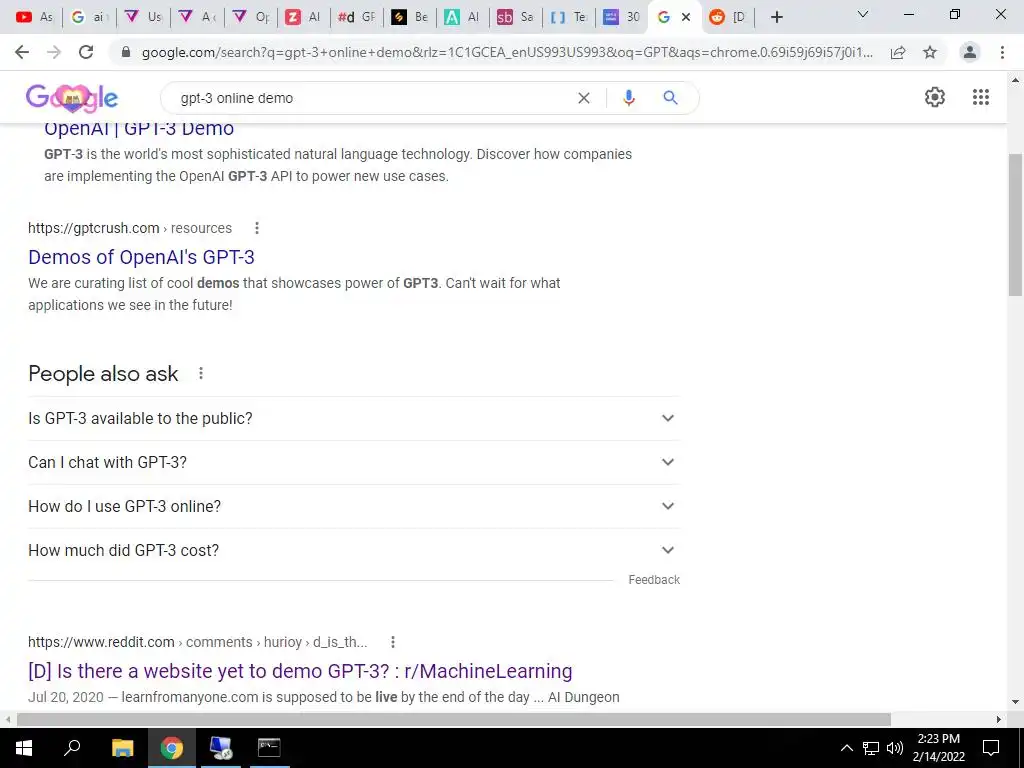Switch to the 'Te' tab
The height and width of the screenshot is (768, 1024).
tap(569, 17)
